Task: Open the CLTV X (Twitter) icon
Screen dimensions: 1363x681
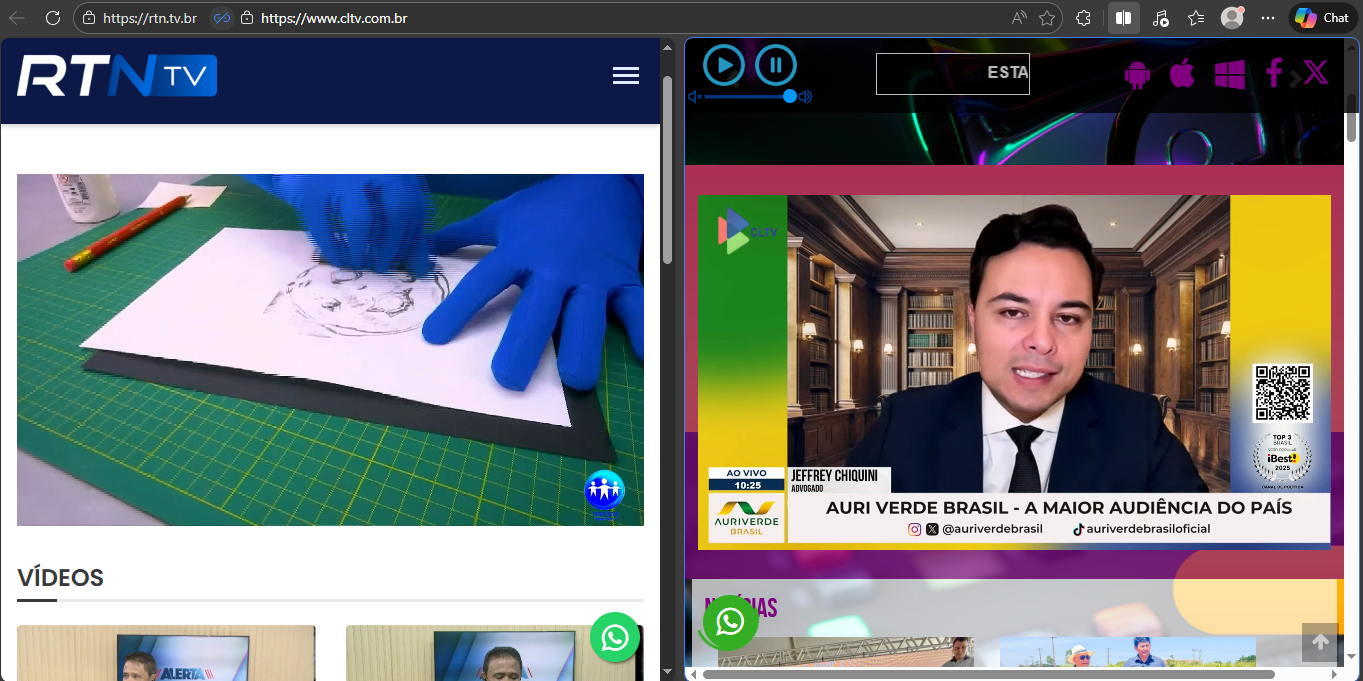Action: (x=1316, y=72)
